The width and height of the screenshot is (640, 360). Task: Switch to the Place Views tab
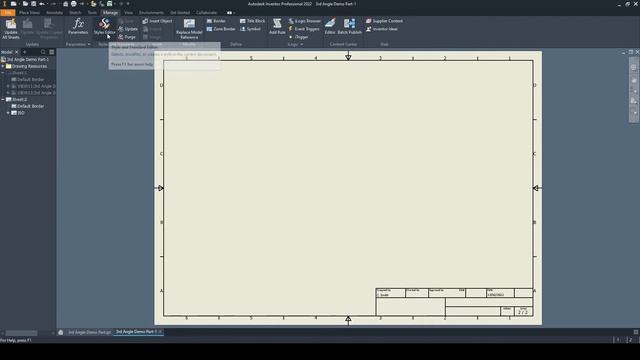(29, 13)
